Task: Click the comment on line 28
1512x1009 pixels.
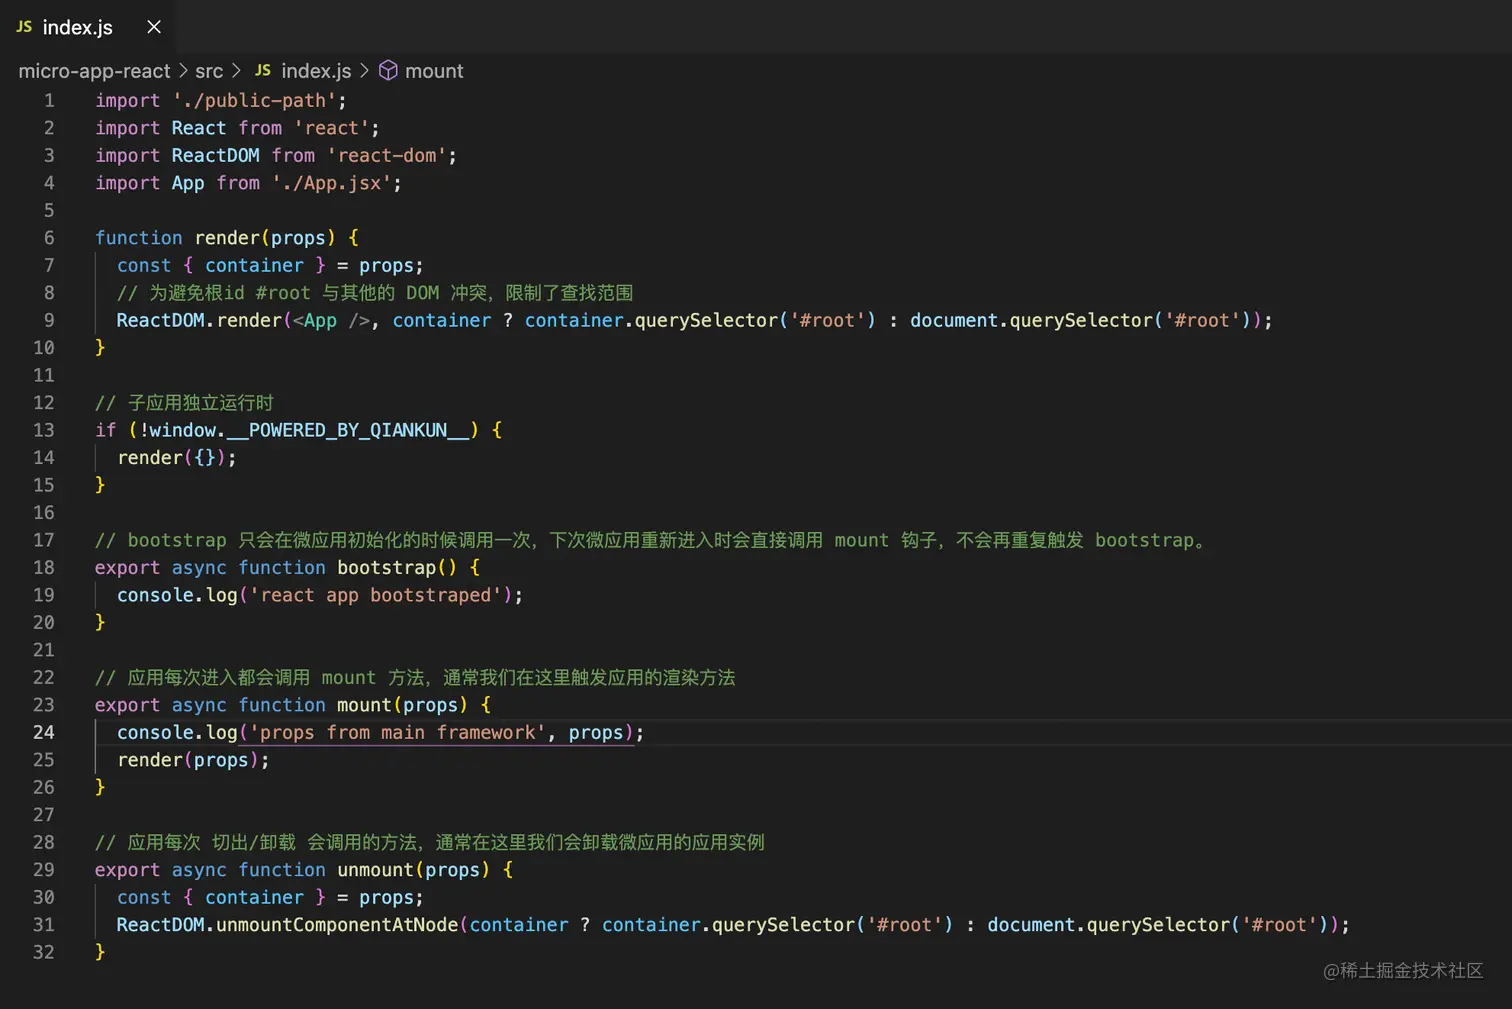Action: (x=430, y=843)
